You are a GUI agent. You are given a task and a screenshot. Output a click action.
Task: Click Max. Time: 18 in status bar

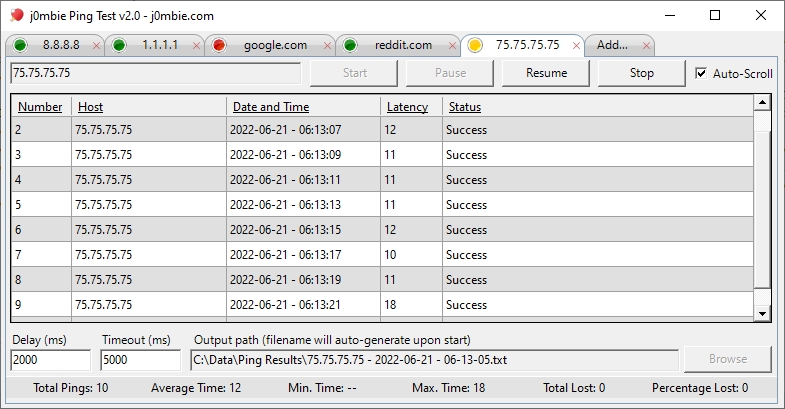(x=449, y=388)
